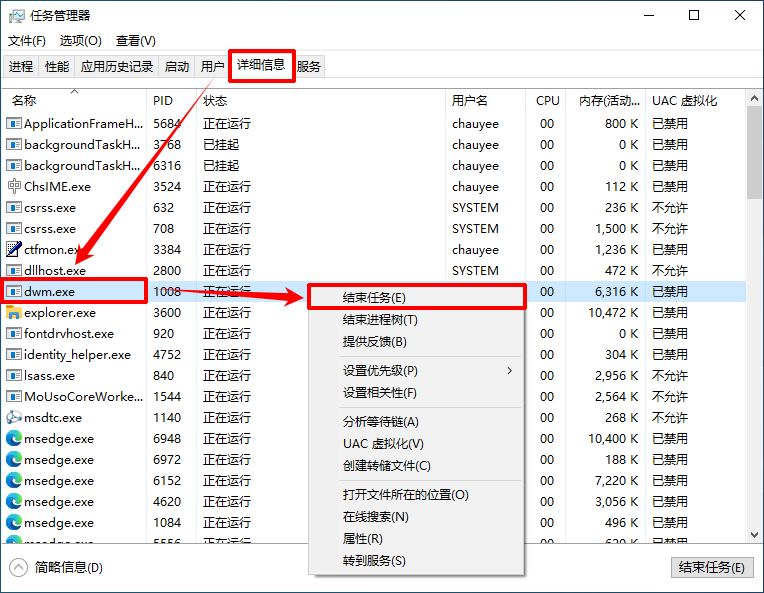The image size is (764, 593).
Task: Click the ctfmon.exe pen icon
Action: coord(14,249)
